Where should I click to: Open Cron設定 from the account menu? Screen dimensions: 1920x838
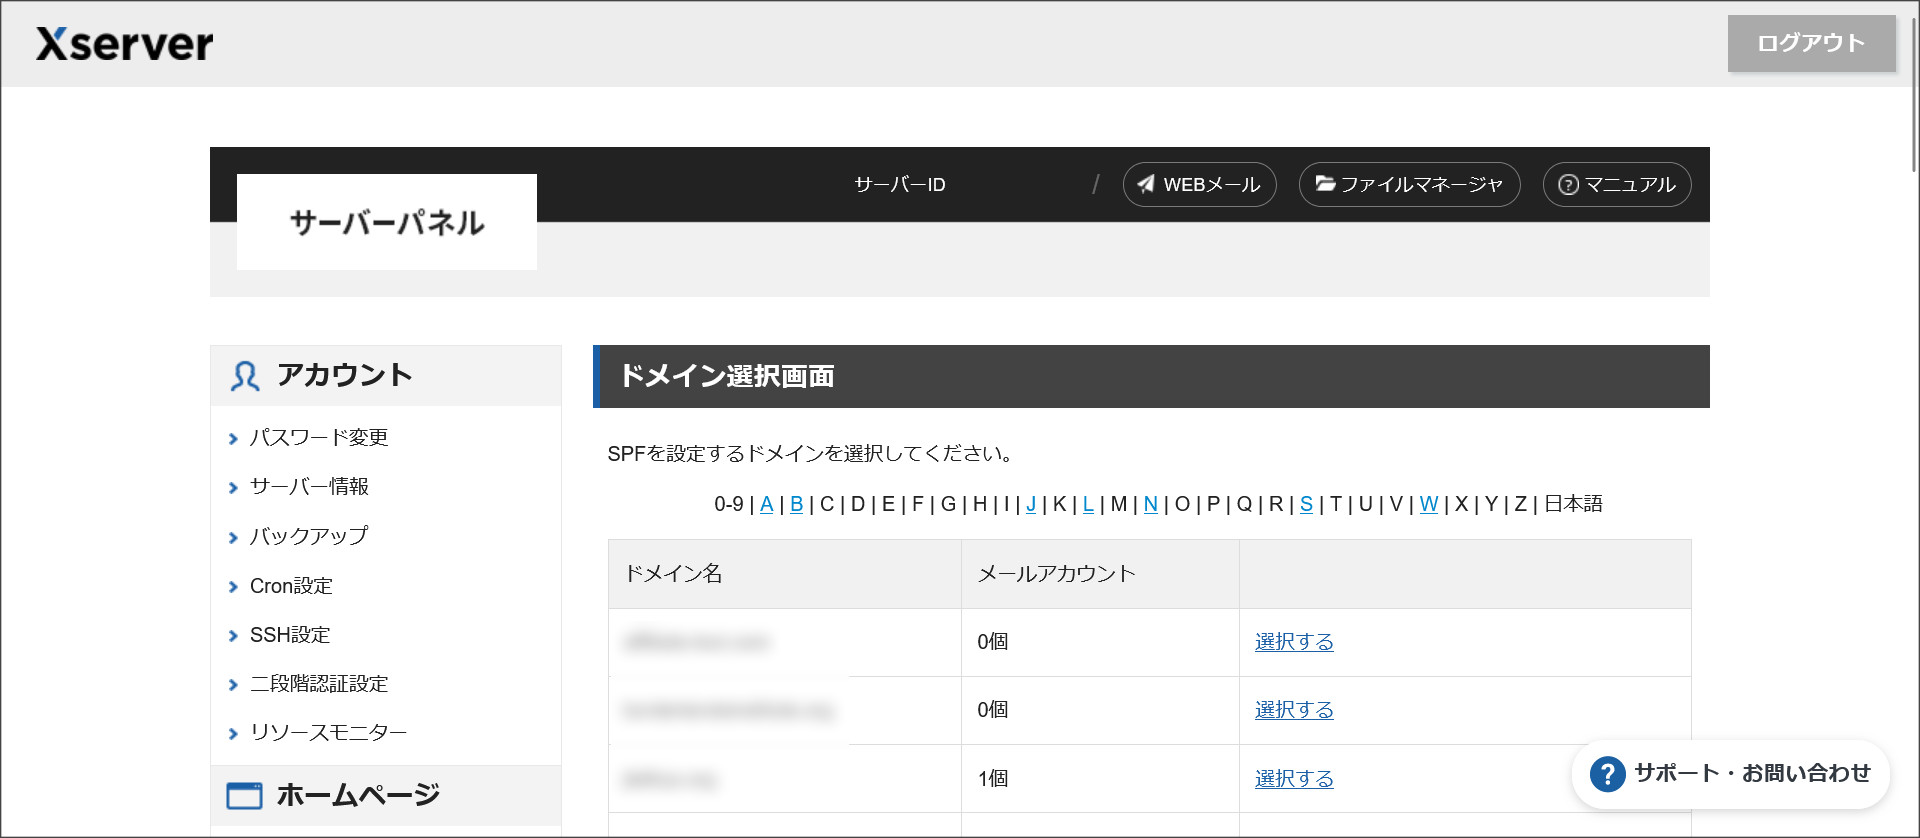tap(291, 586)
